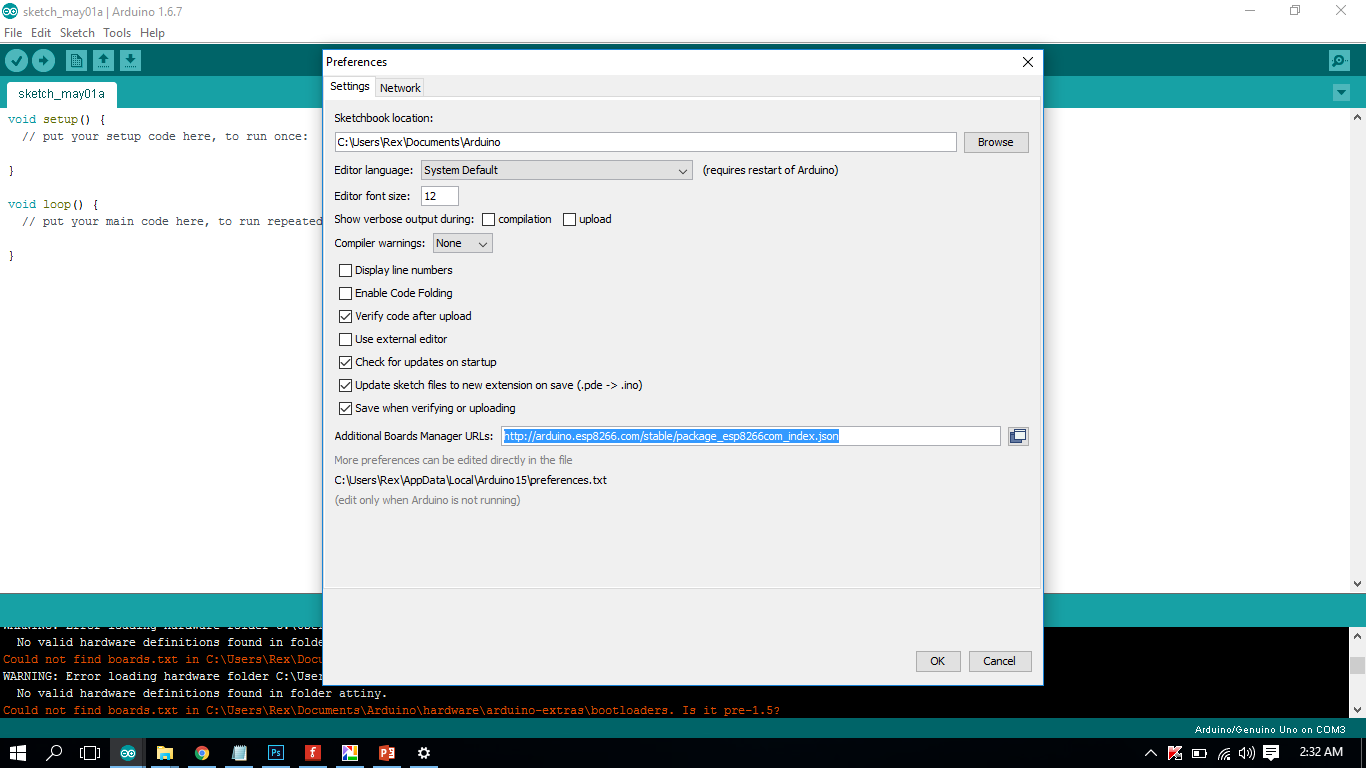The image size is (1366, 768).
Task: Click the battery status tray icon
Action: pyautogui.click(x=1199, y=753)
